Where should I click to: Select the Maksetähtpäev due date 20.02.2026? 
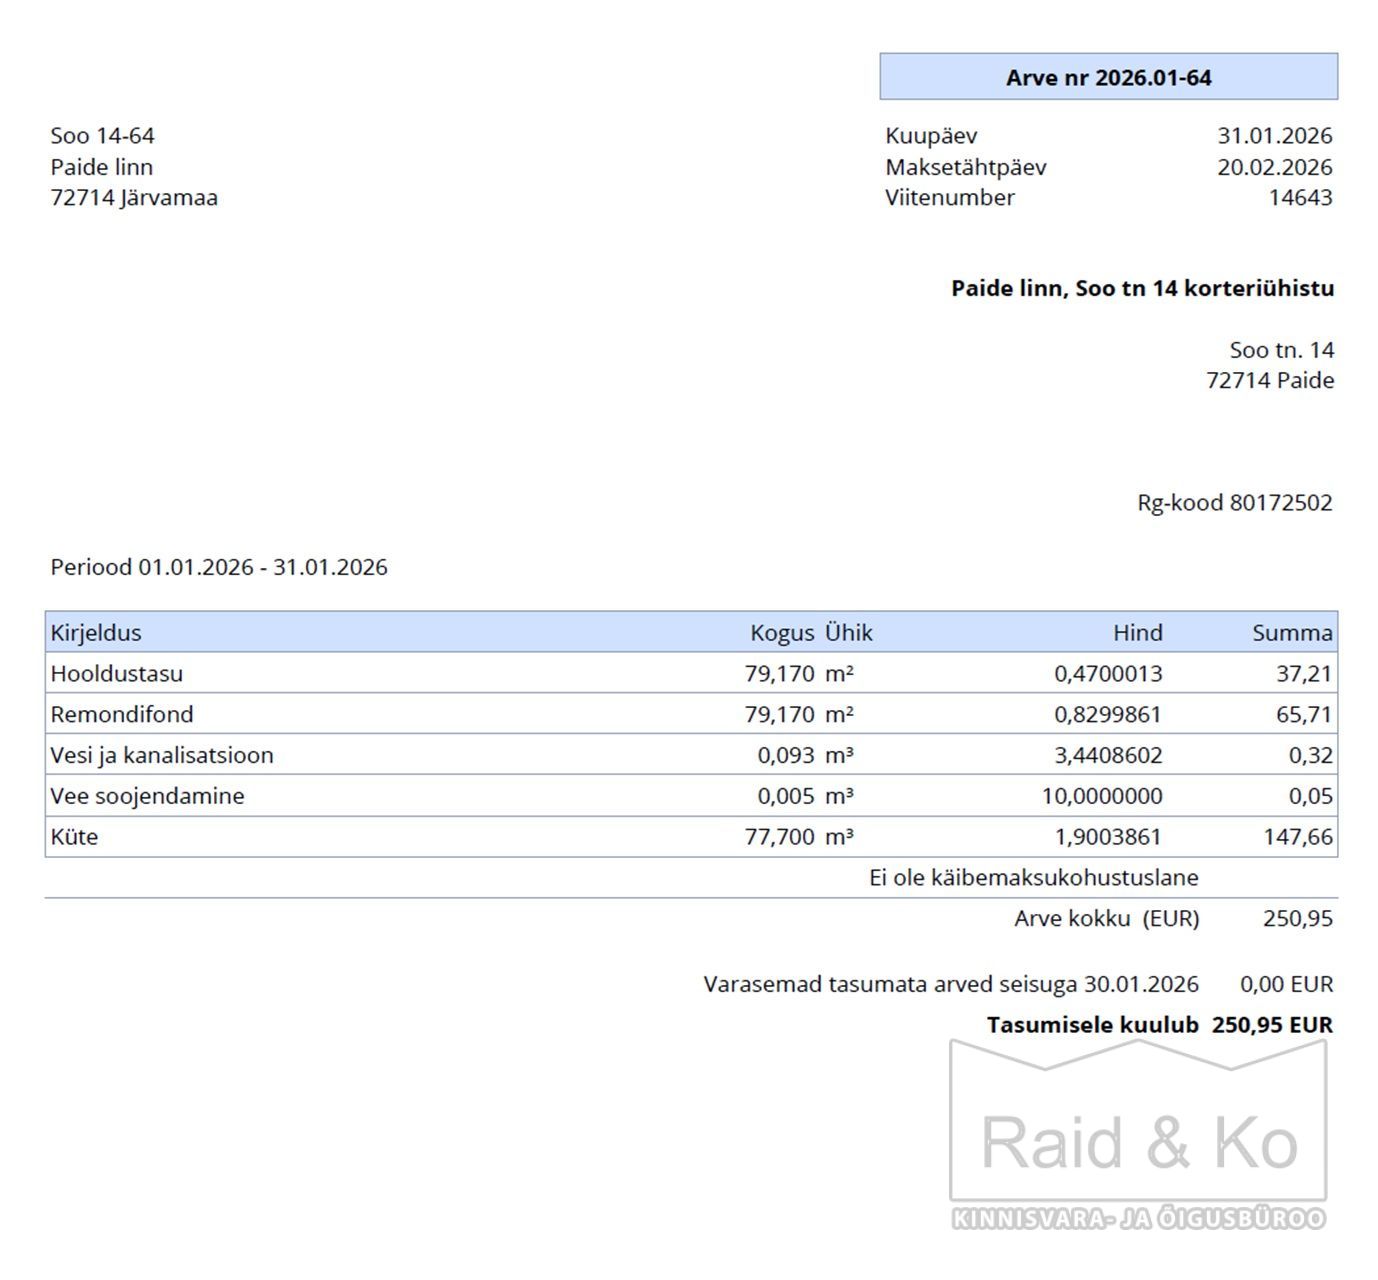click(1274, 167)
